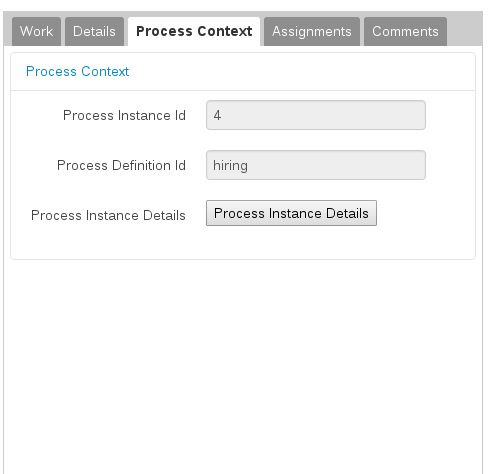490x474 pixels.
Task: Open the Details tab
Action: tap(94, 32)
